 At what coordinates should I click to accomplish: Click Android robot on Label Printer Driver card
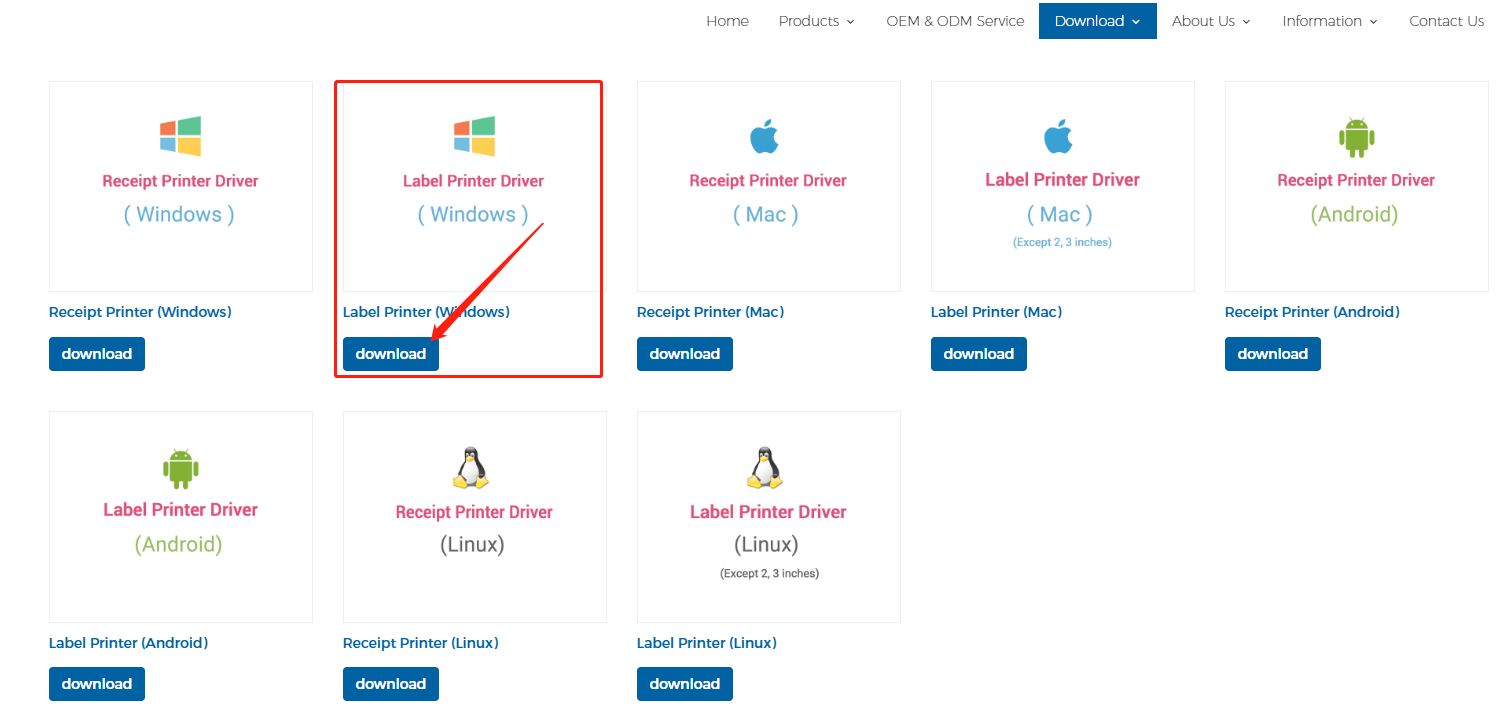181,468
